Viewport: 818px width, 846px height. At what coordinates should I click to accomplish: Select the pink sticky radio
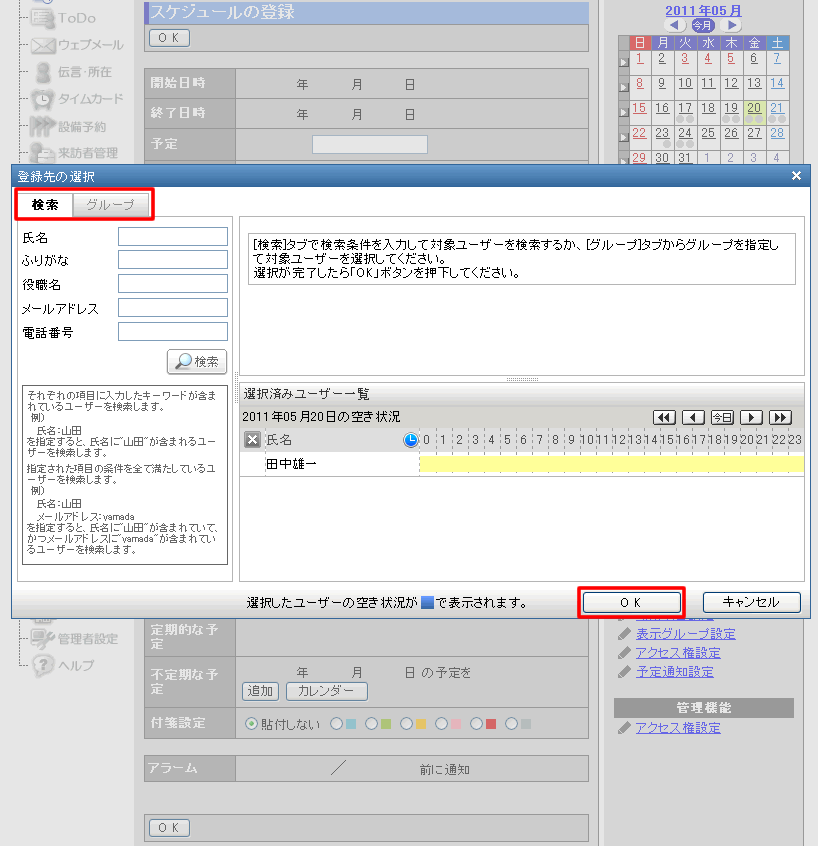point(441,724)
